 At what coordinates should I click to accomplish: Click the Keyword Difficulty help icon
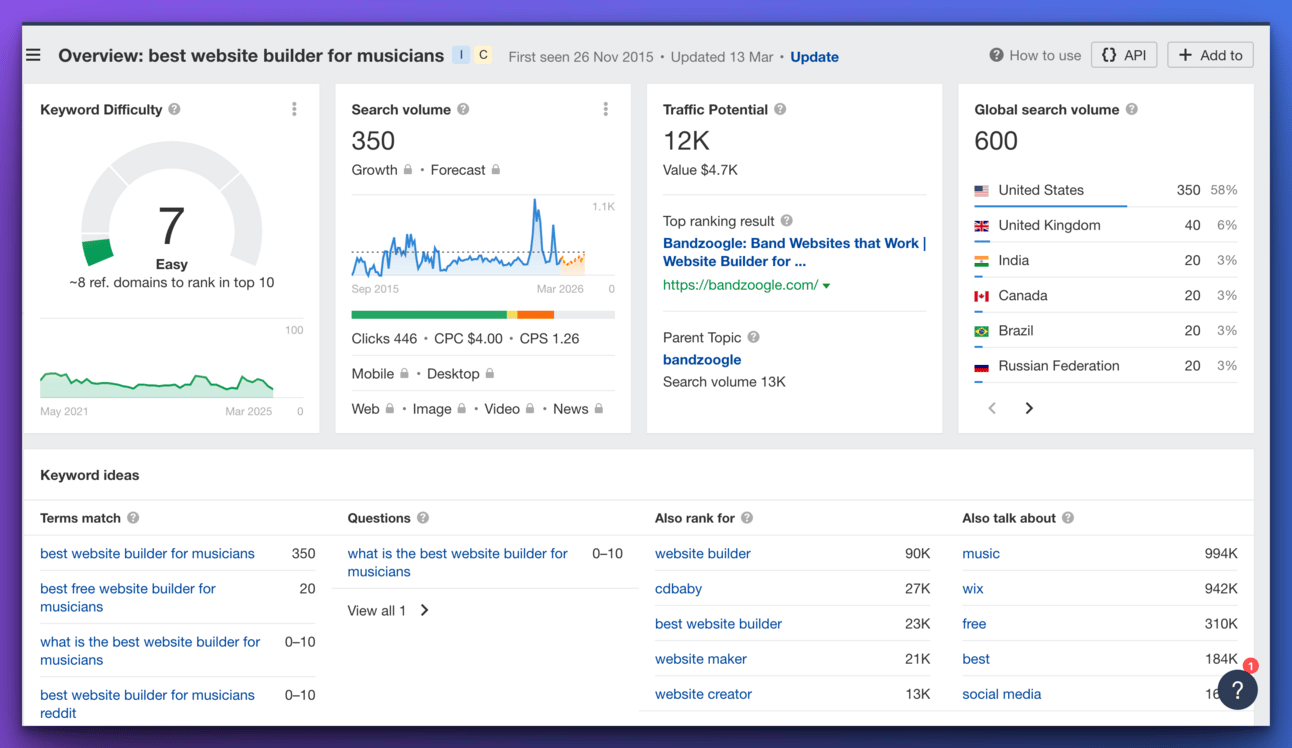175,109
